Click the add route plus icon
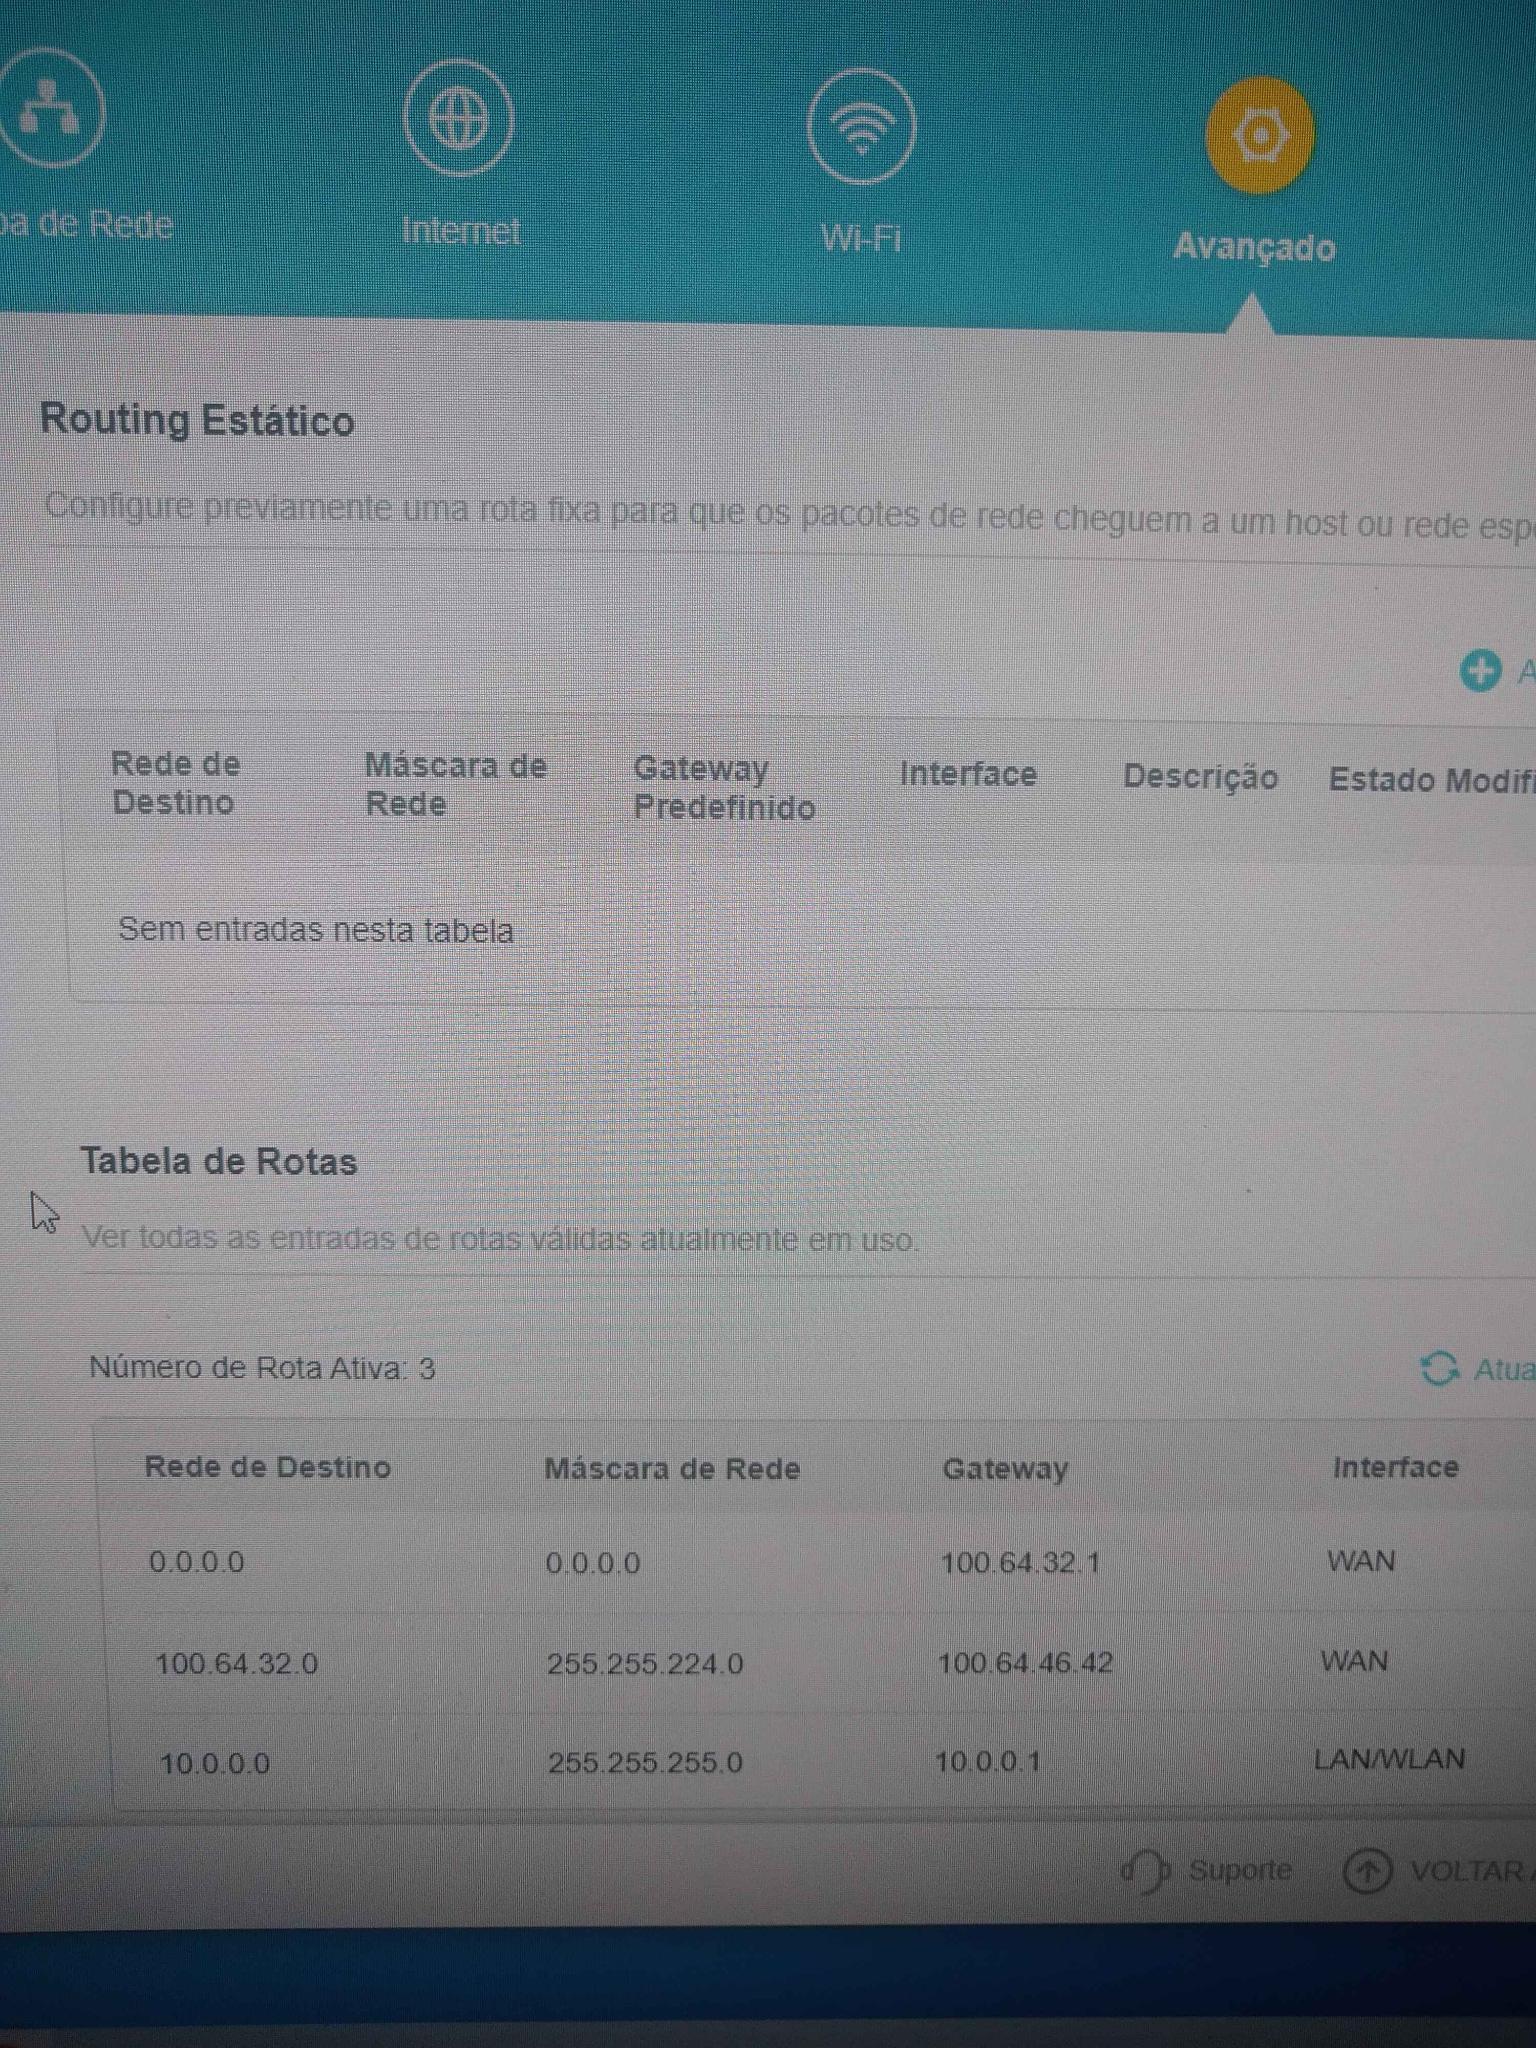This screenshot has height=2048, width=1536. point(1481,671)
